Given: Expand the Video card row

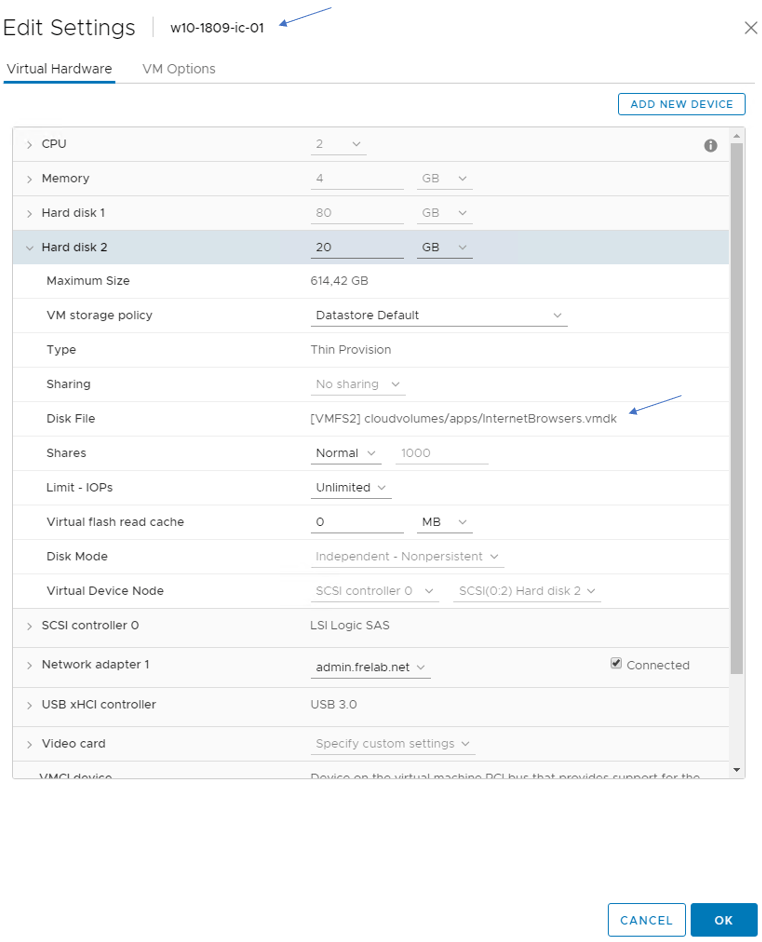Looking at the screenshot, I should tap(29, 744).
